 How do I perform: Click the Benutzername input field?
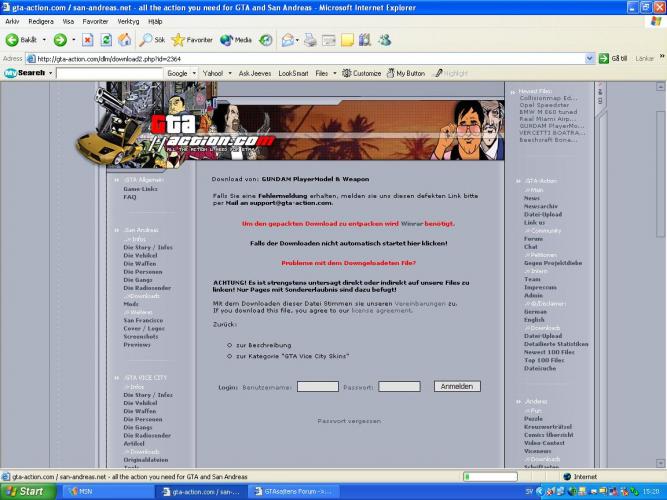pos(318,386)
